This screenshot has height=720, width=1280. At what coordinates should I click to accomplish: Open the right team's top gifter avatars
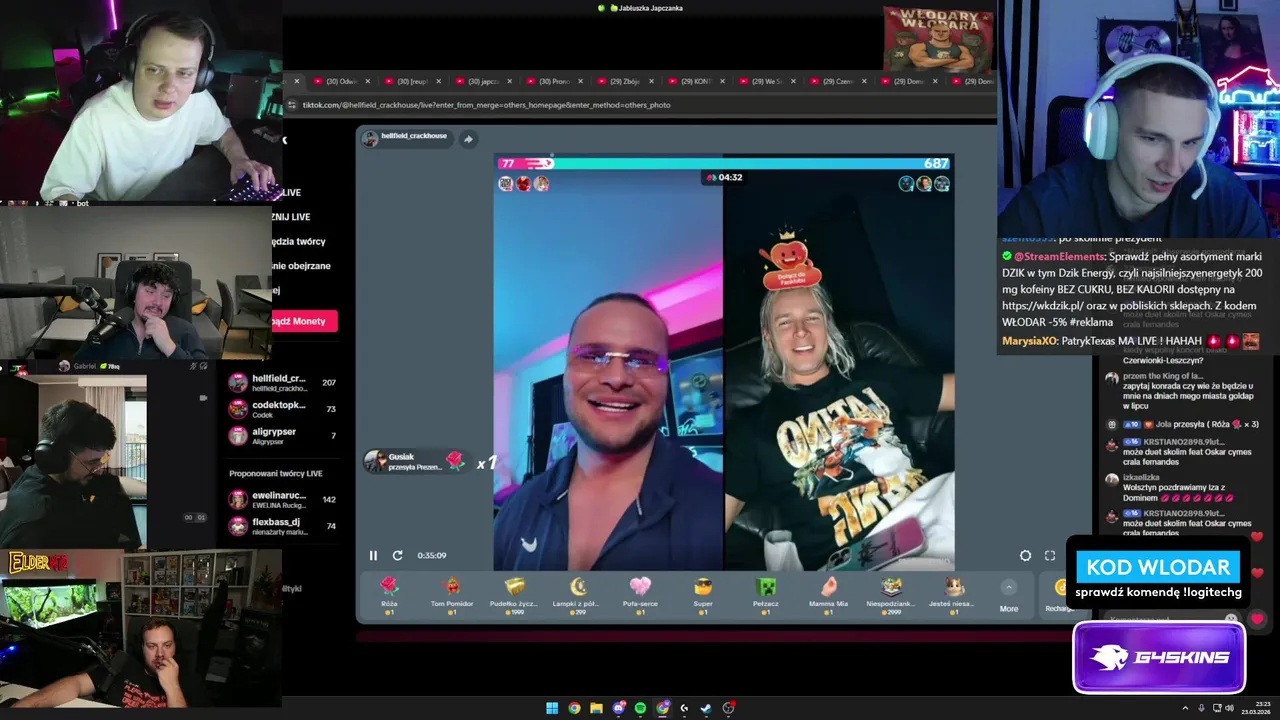(x=924, y=183)
